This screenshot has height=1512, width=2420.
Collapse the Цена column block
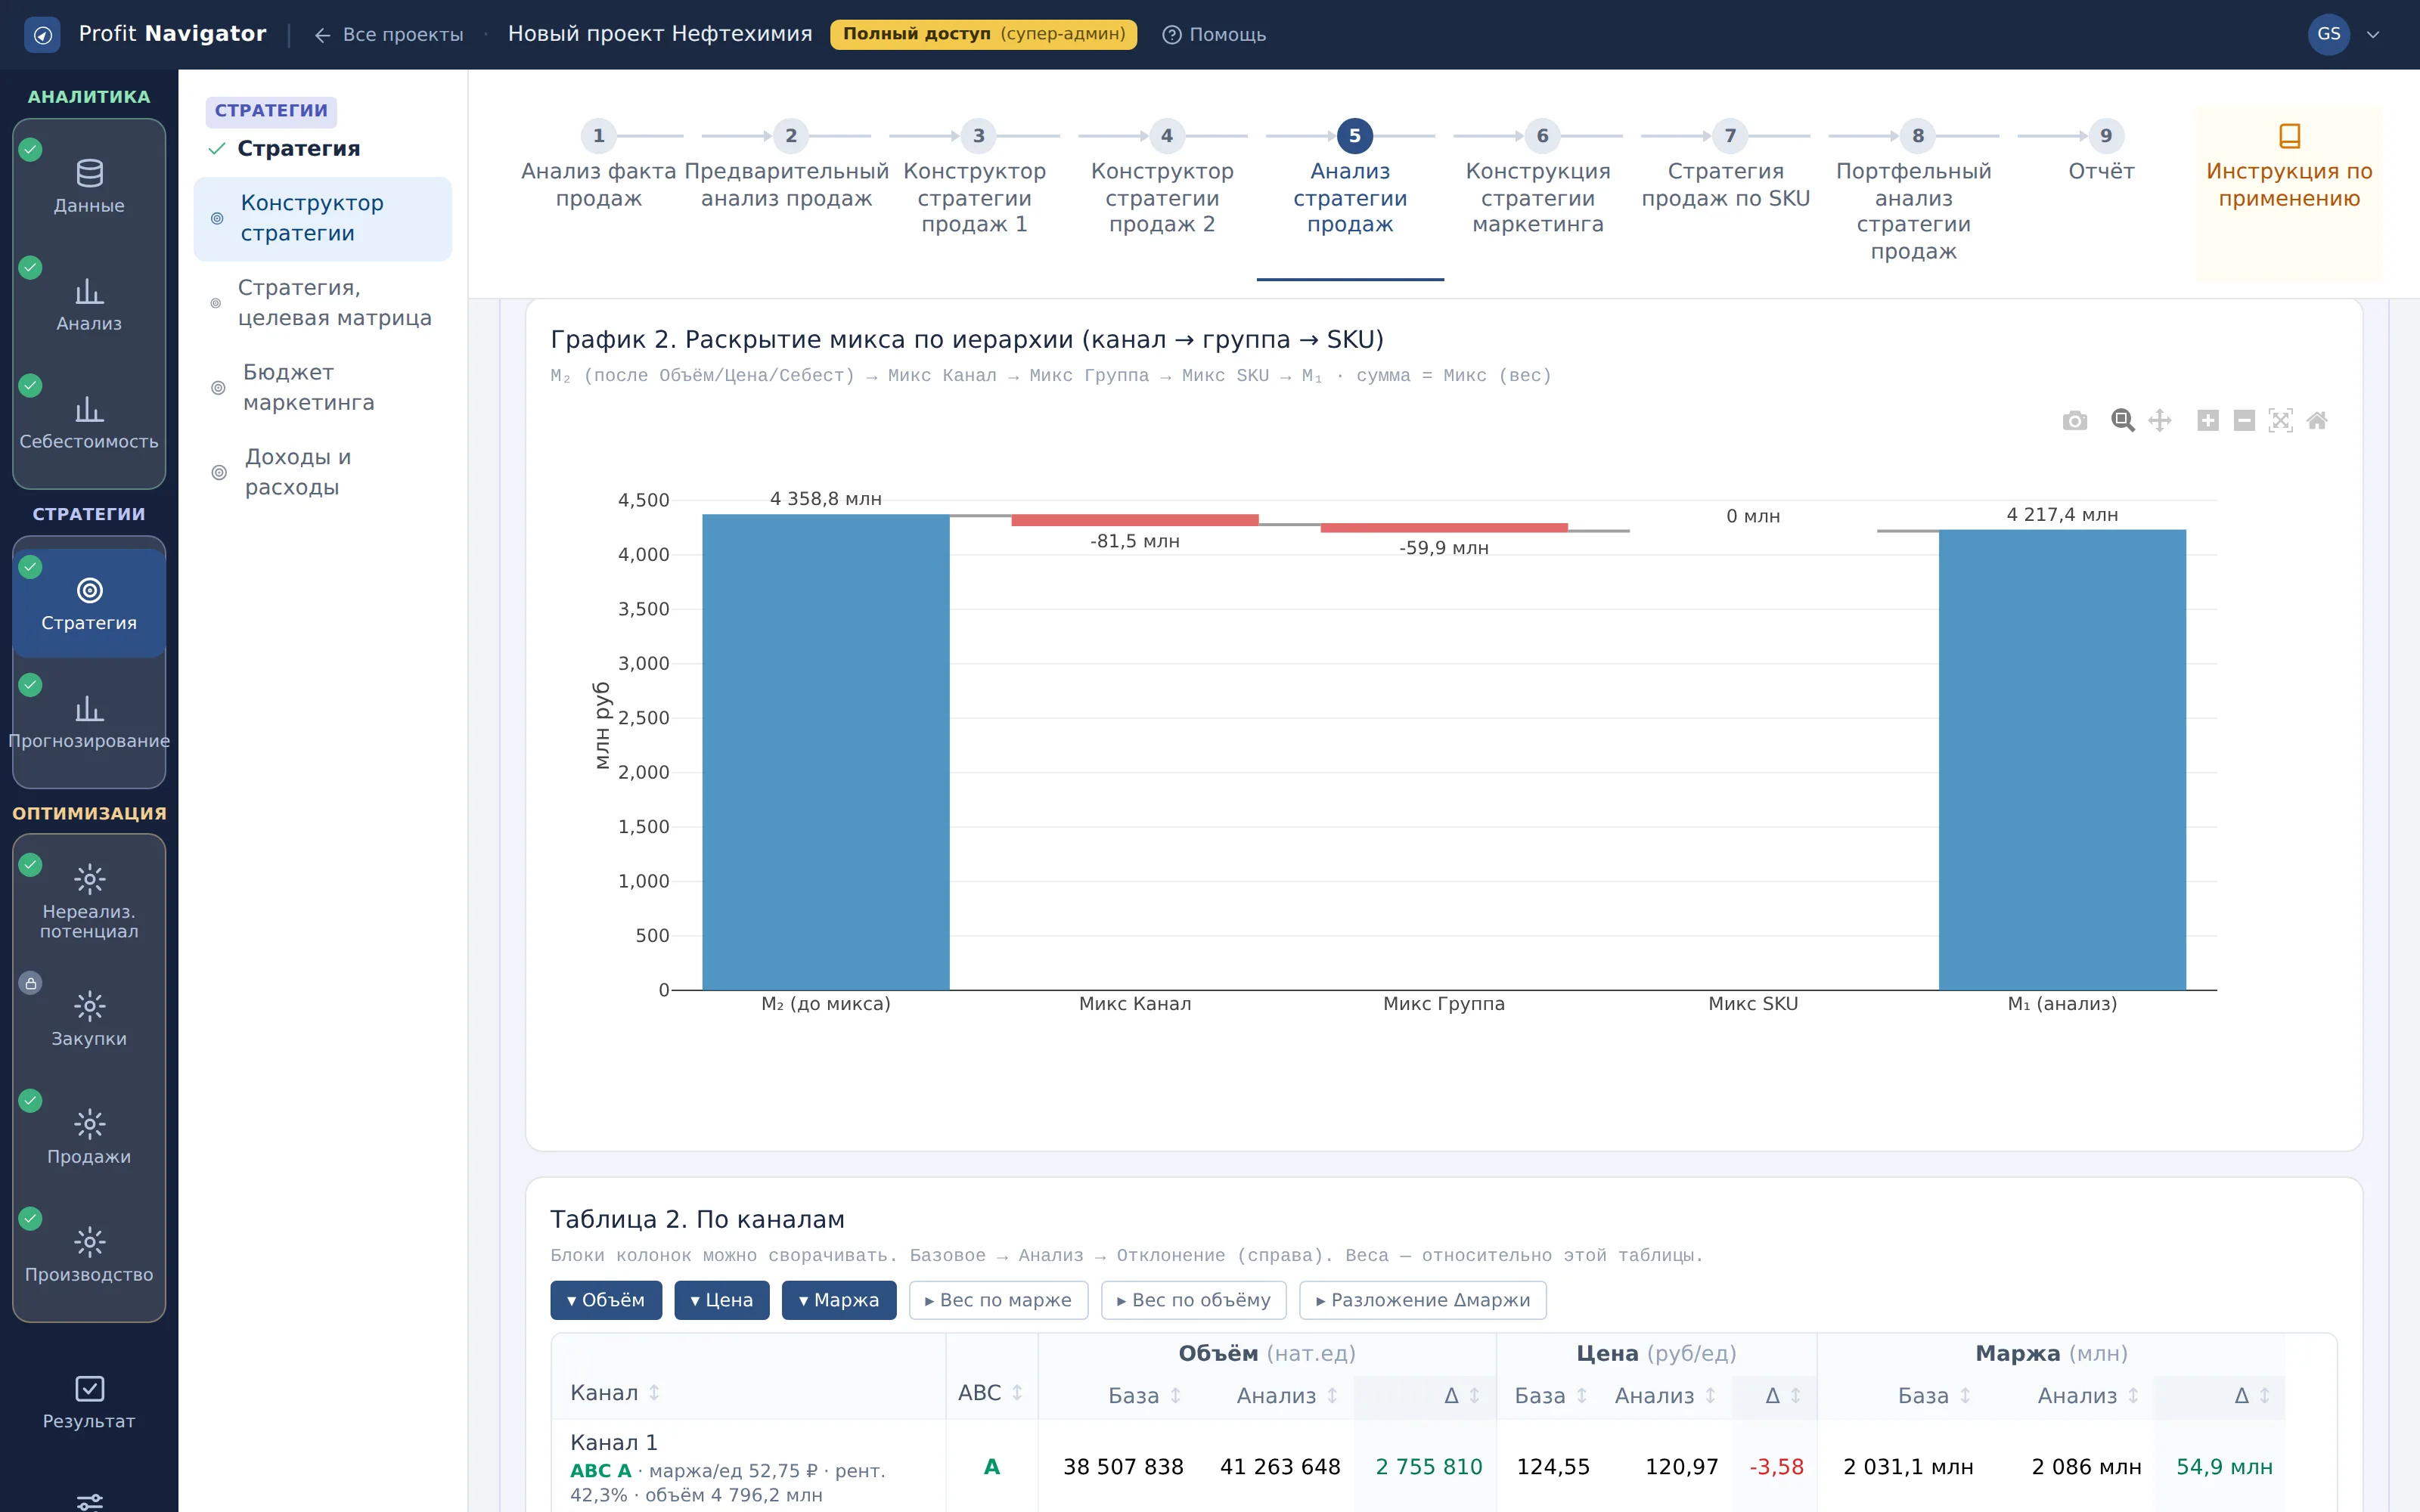pos(721,1300)
